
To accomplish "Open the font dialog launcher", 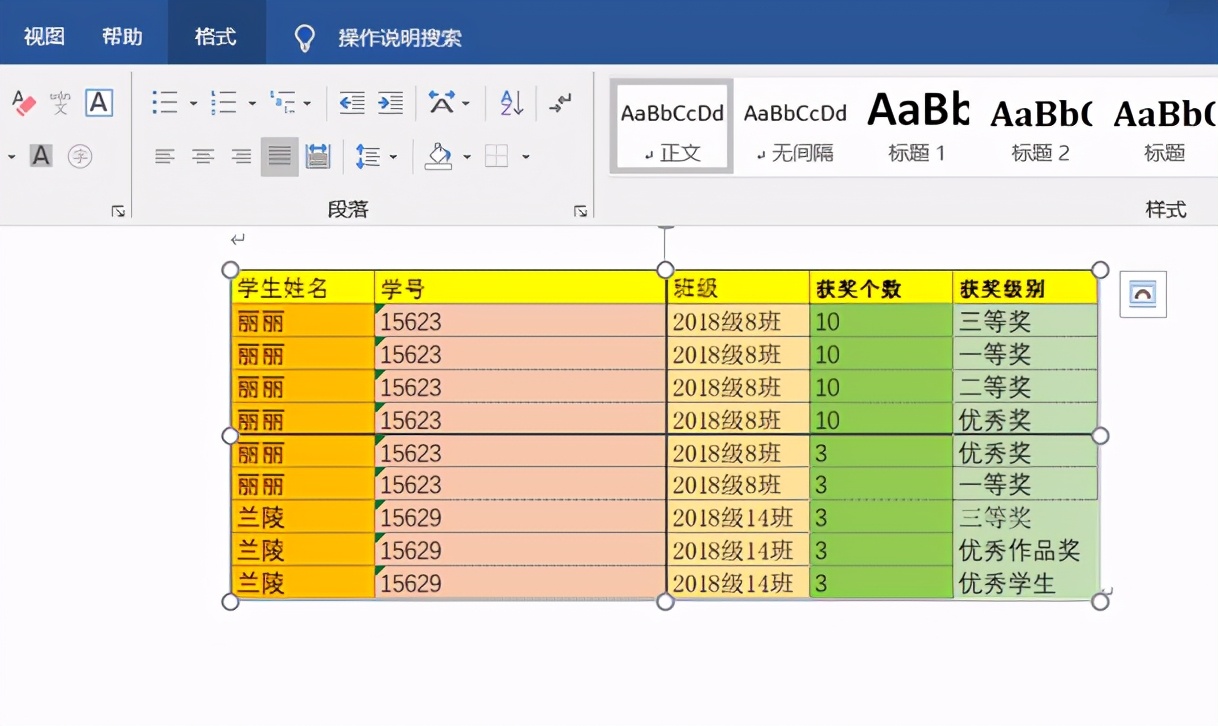I will tap(118, 210).
